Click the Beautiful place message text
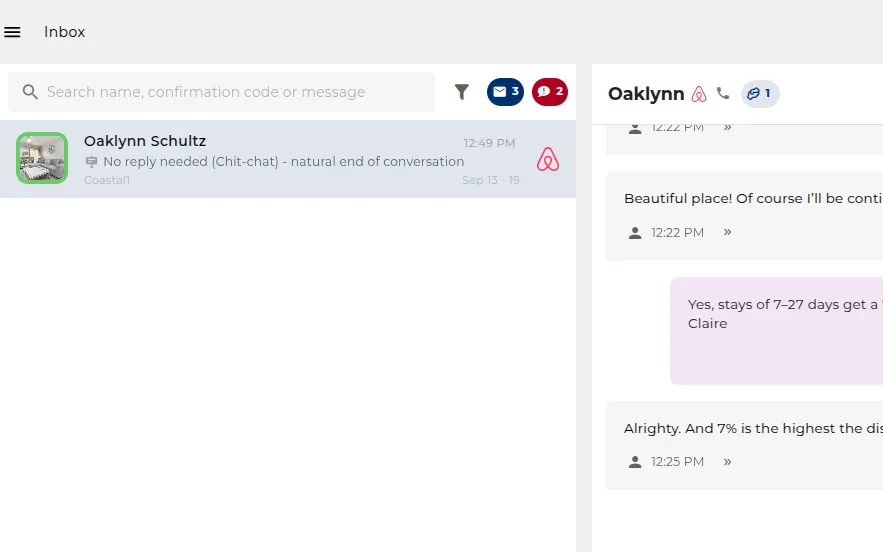Screen dimensions: 883x552 point(753,198)
